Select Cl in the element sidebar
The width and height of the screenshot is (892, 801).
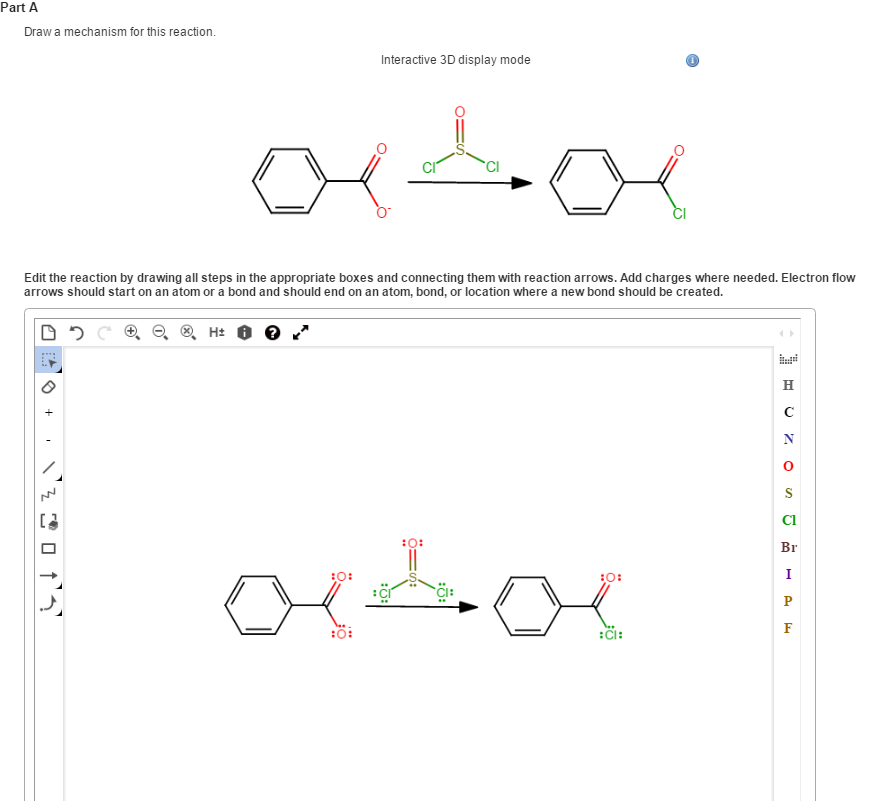pyautogui.click(x=787, y=520)
